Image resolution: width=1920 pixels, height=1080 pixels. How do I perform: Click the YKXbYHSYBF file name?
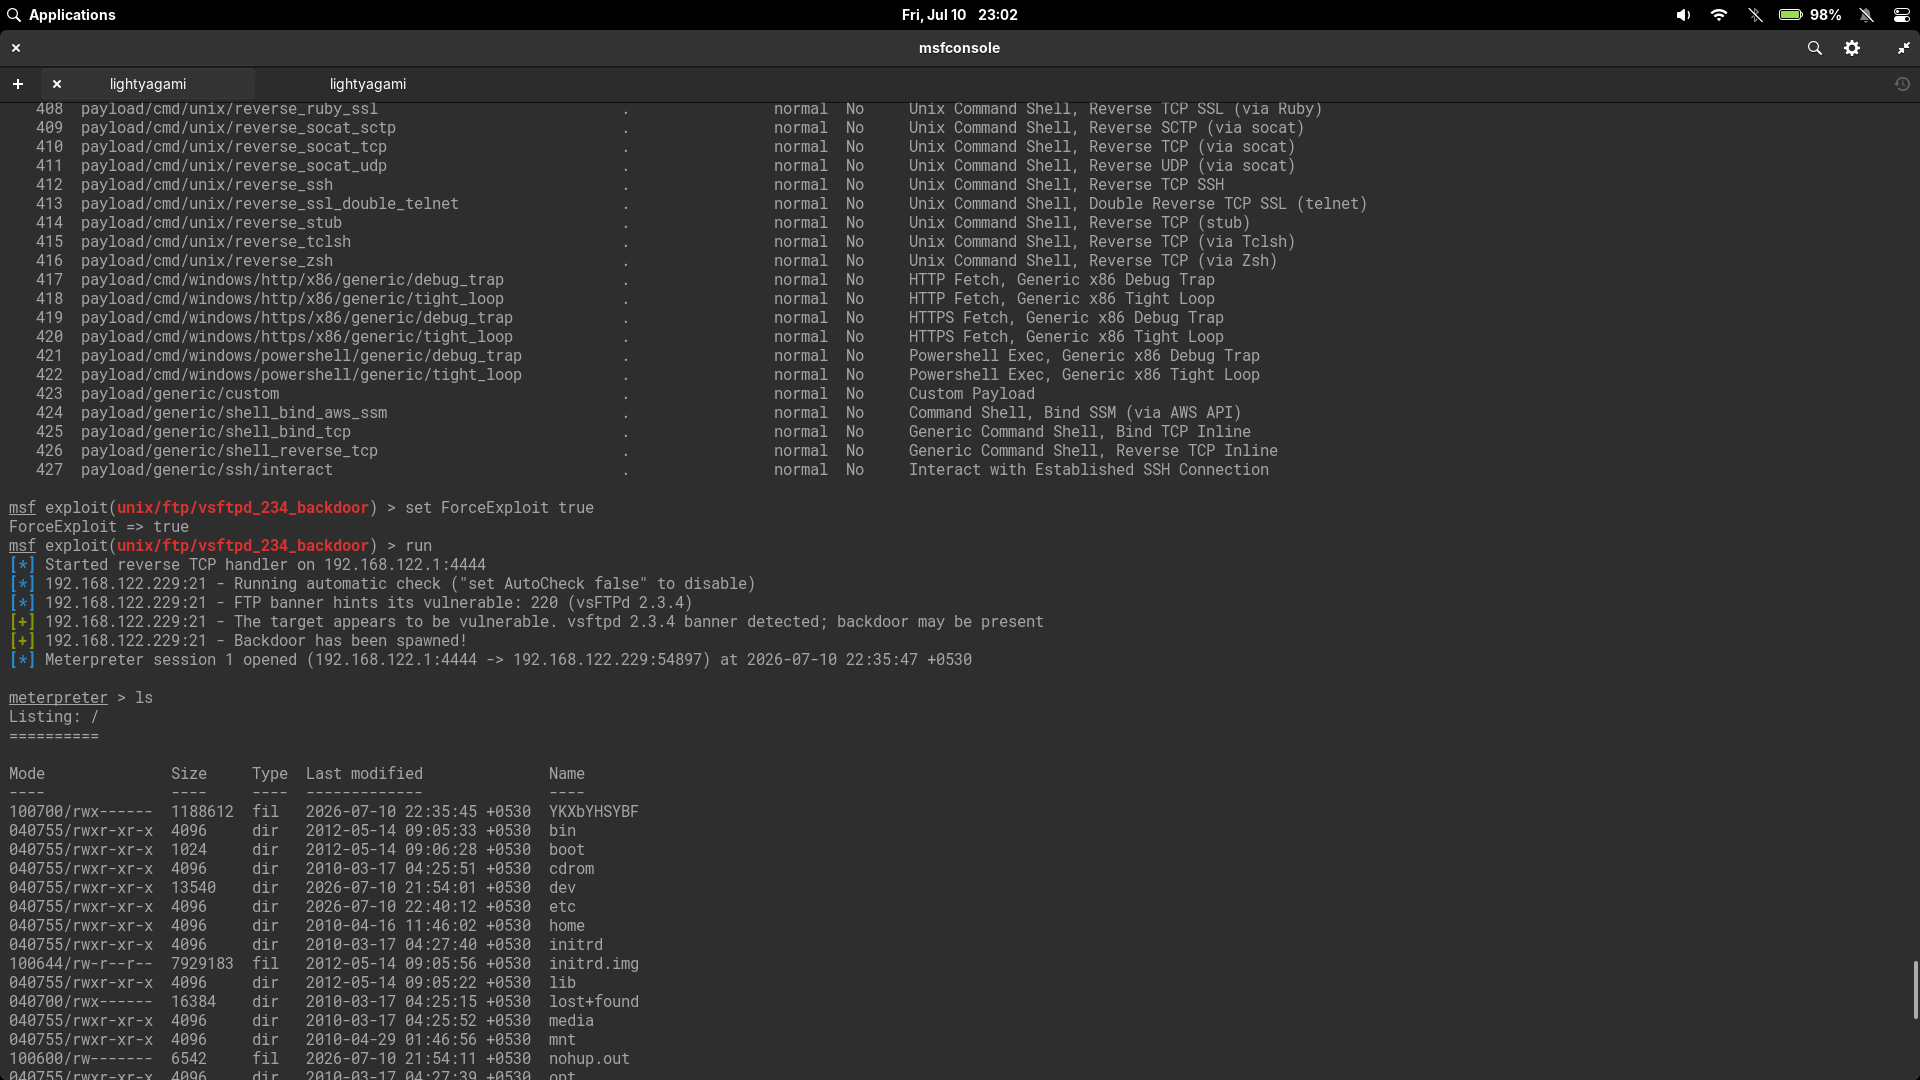pyautogui.click(x=593, y=812)
